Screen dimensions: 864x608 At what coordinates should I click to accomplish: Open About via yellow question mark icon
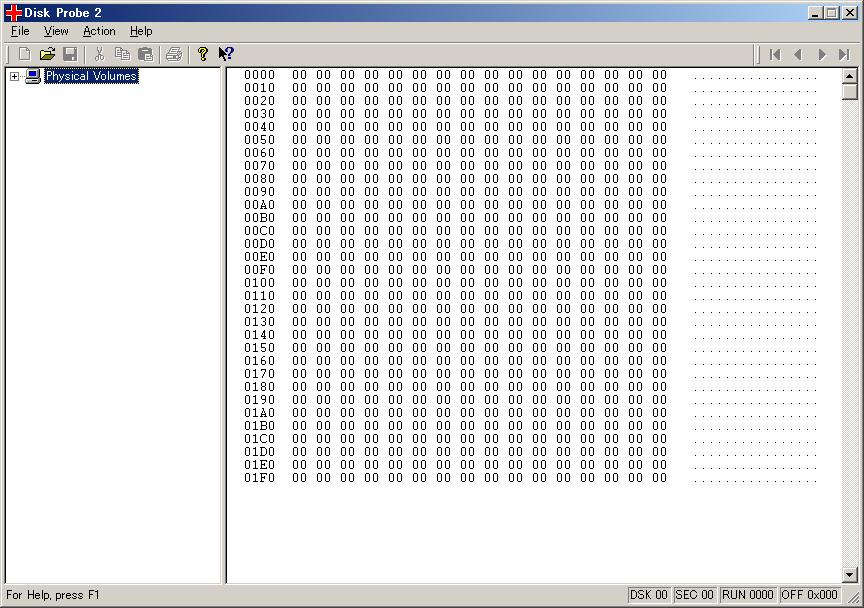point(202,54)
